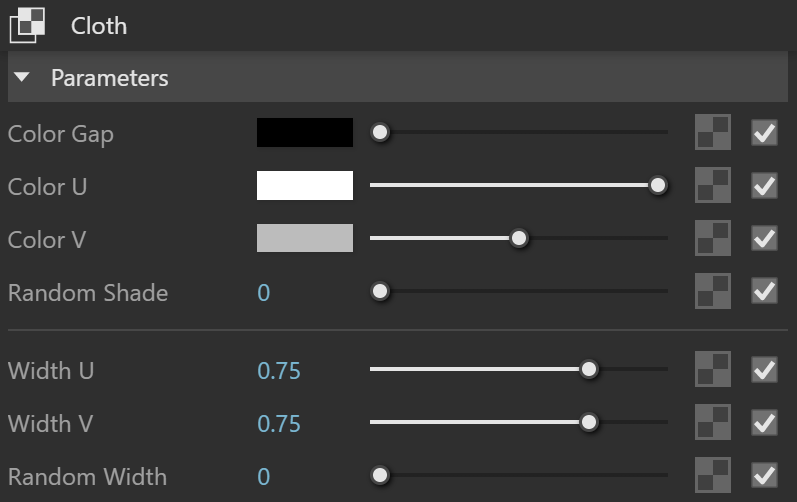797x502 pixels.
Task: Toggle the Color V checkbox
Action: 764,238
